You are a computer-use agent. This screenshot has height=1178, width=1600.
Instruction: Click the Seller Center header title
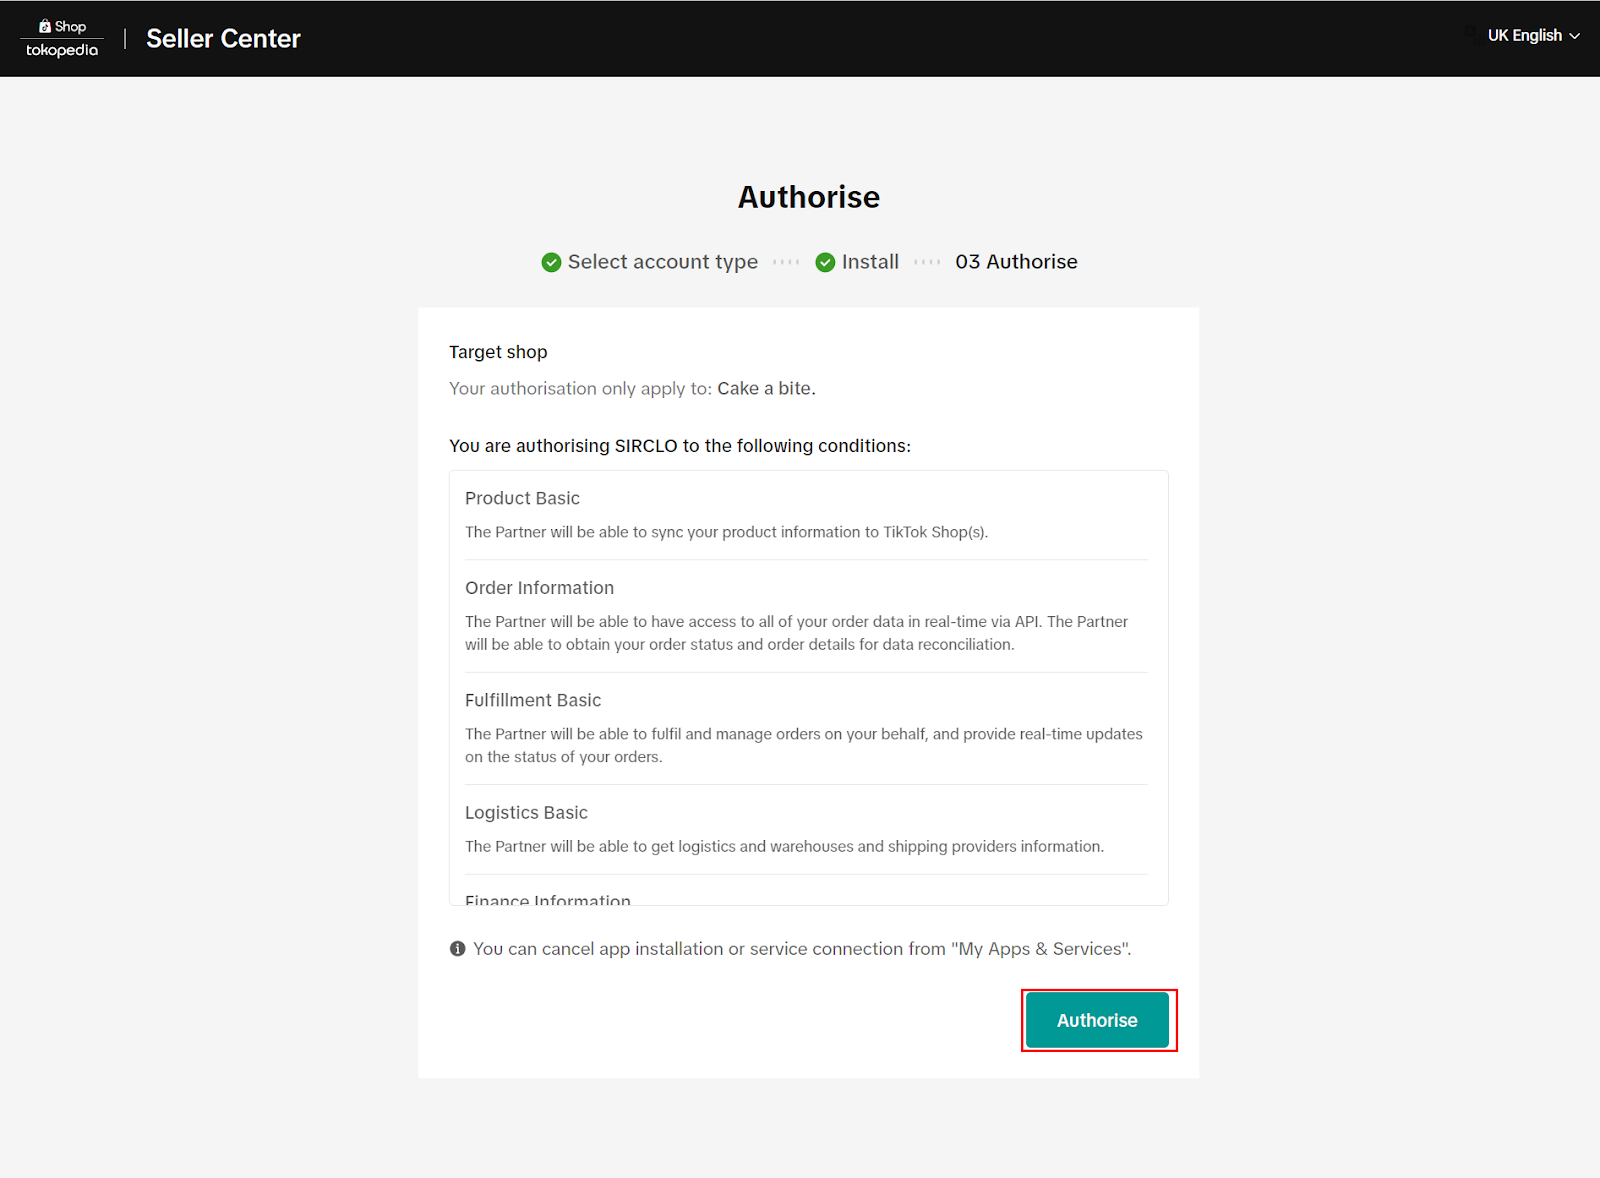[223, 38]
